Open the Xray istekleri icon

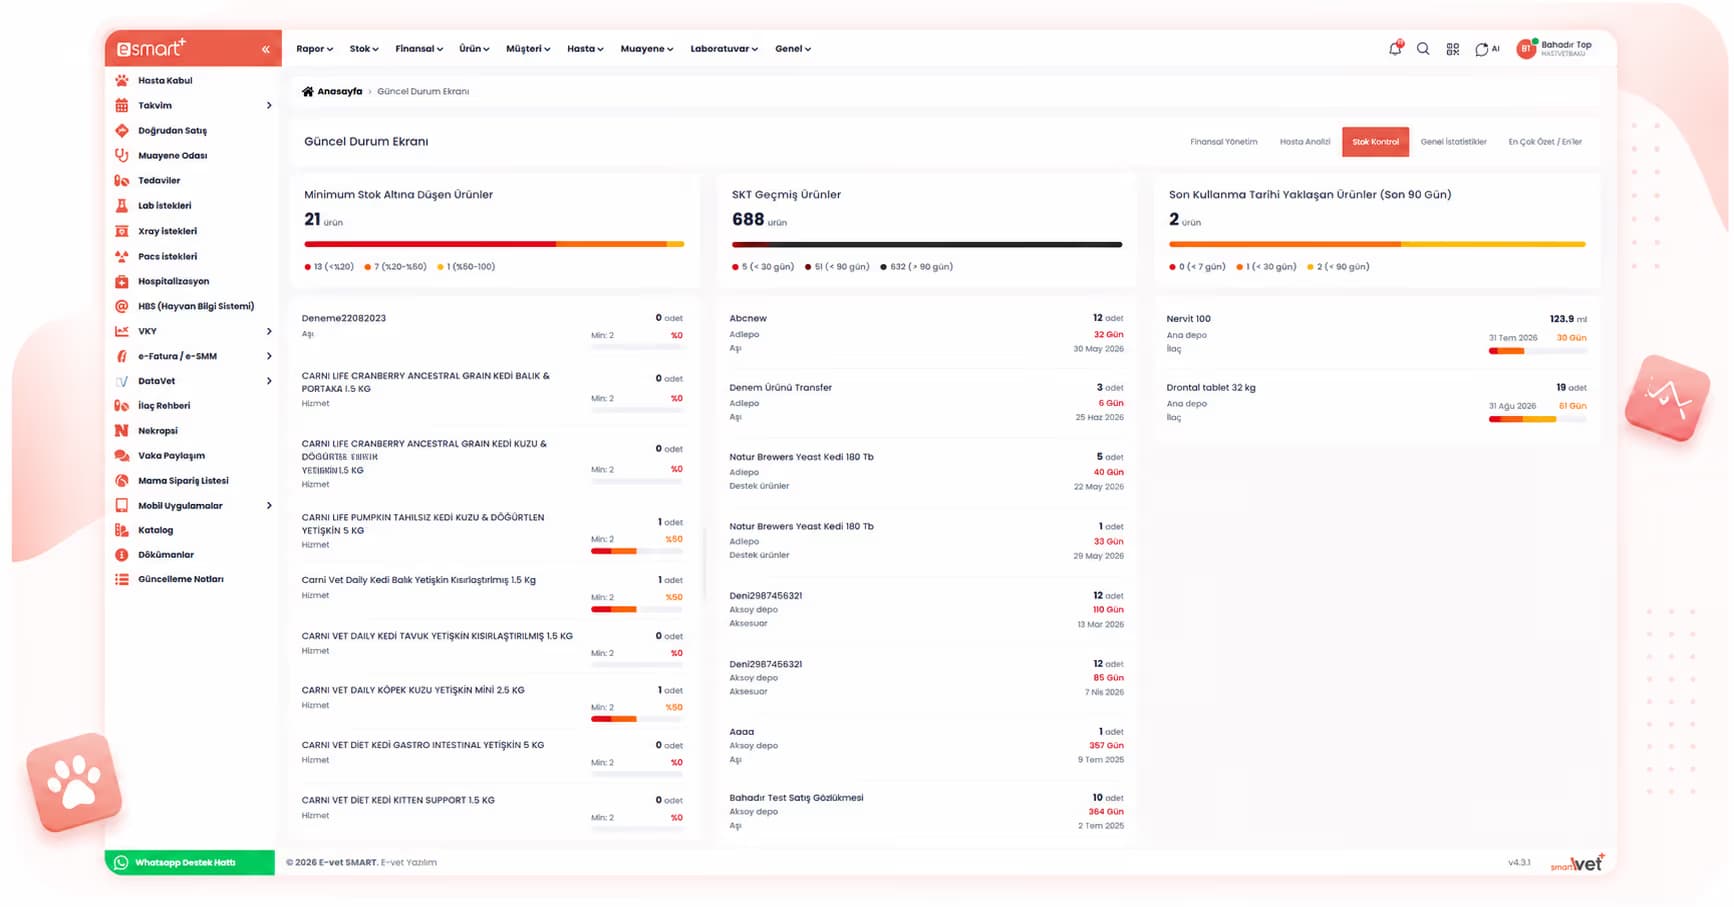pyautogui.click(x=122, y=231)
